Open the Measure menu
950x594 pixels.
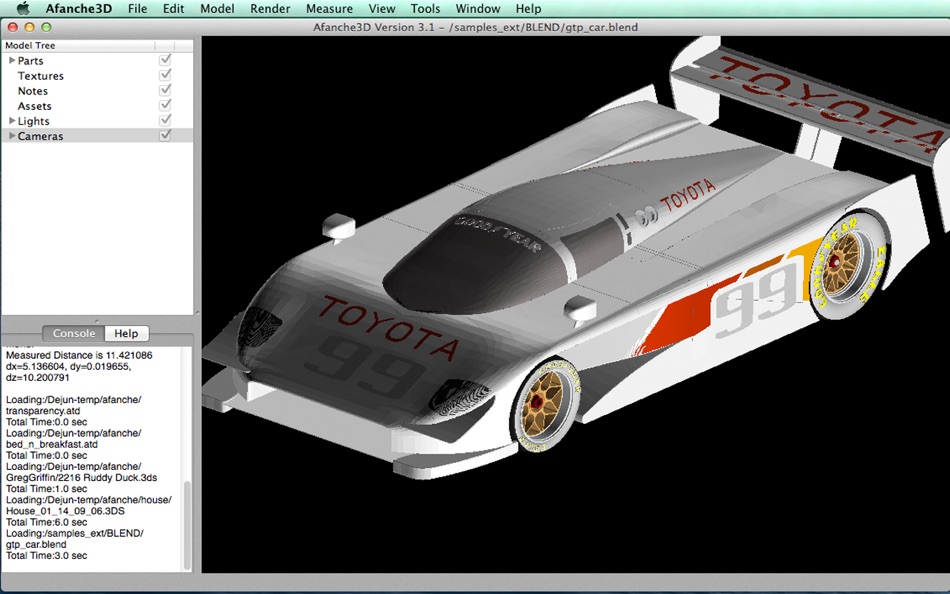(x=329, y=9)
